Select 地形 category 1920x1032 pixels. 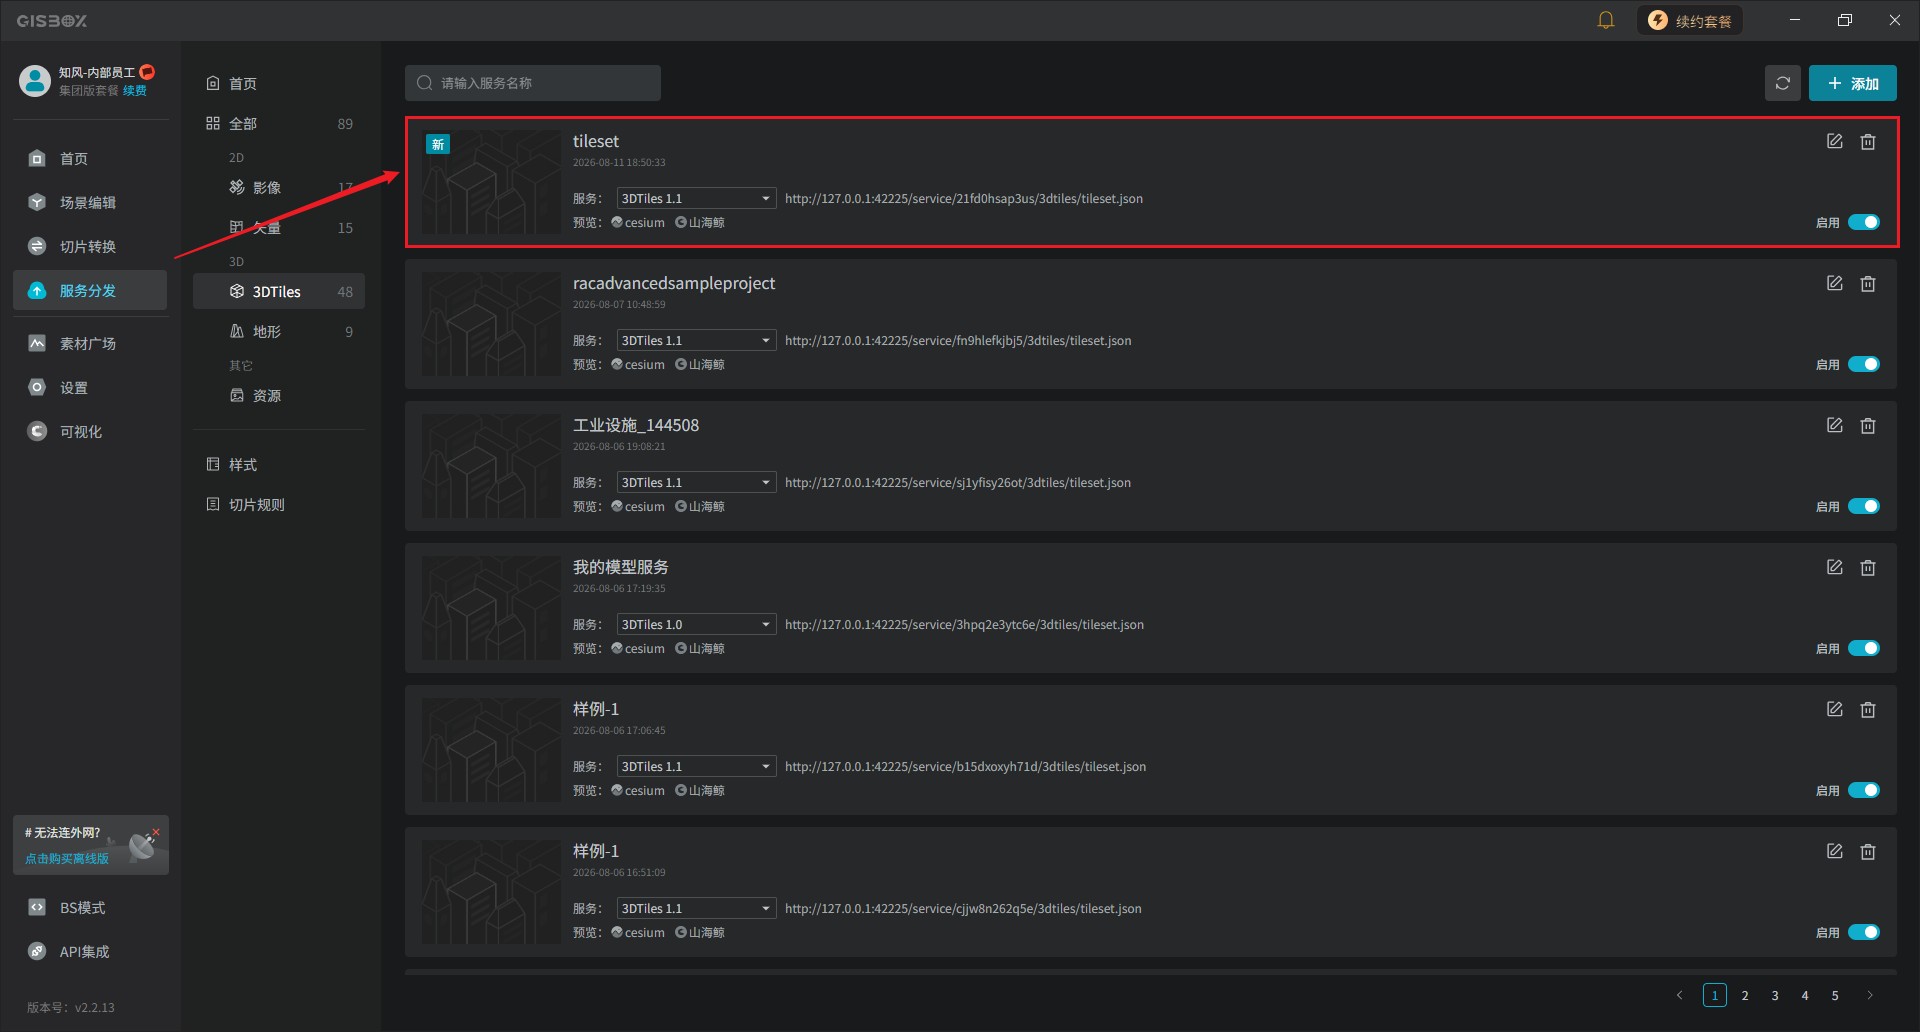pos(279,332)
